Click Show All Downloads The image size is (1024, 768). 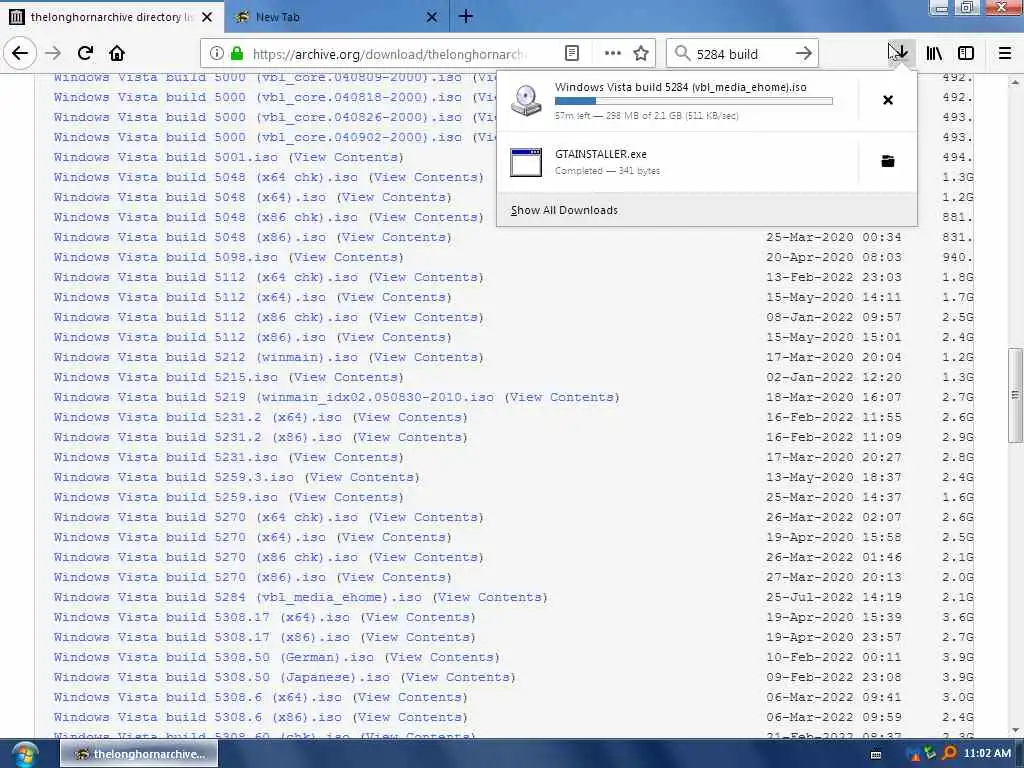(564, 210)
